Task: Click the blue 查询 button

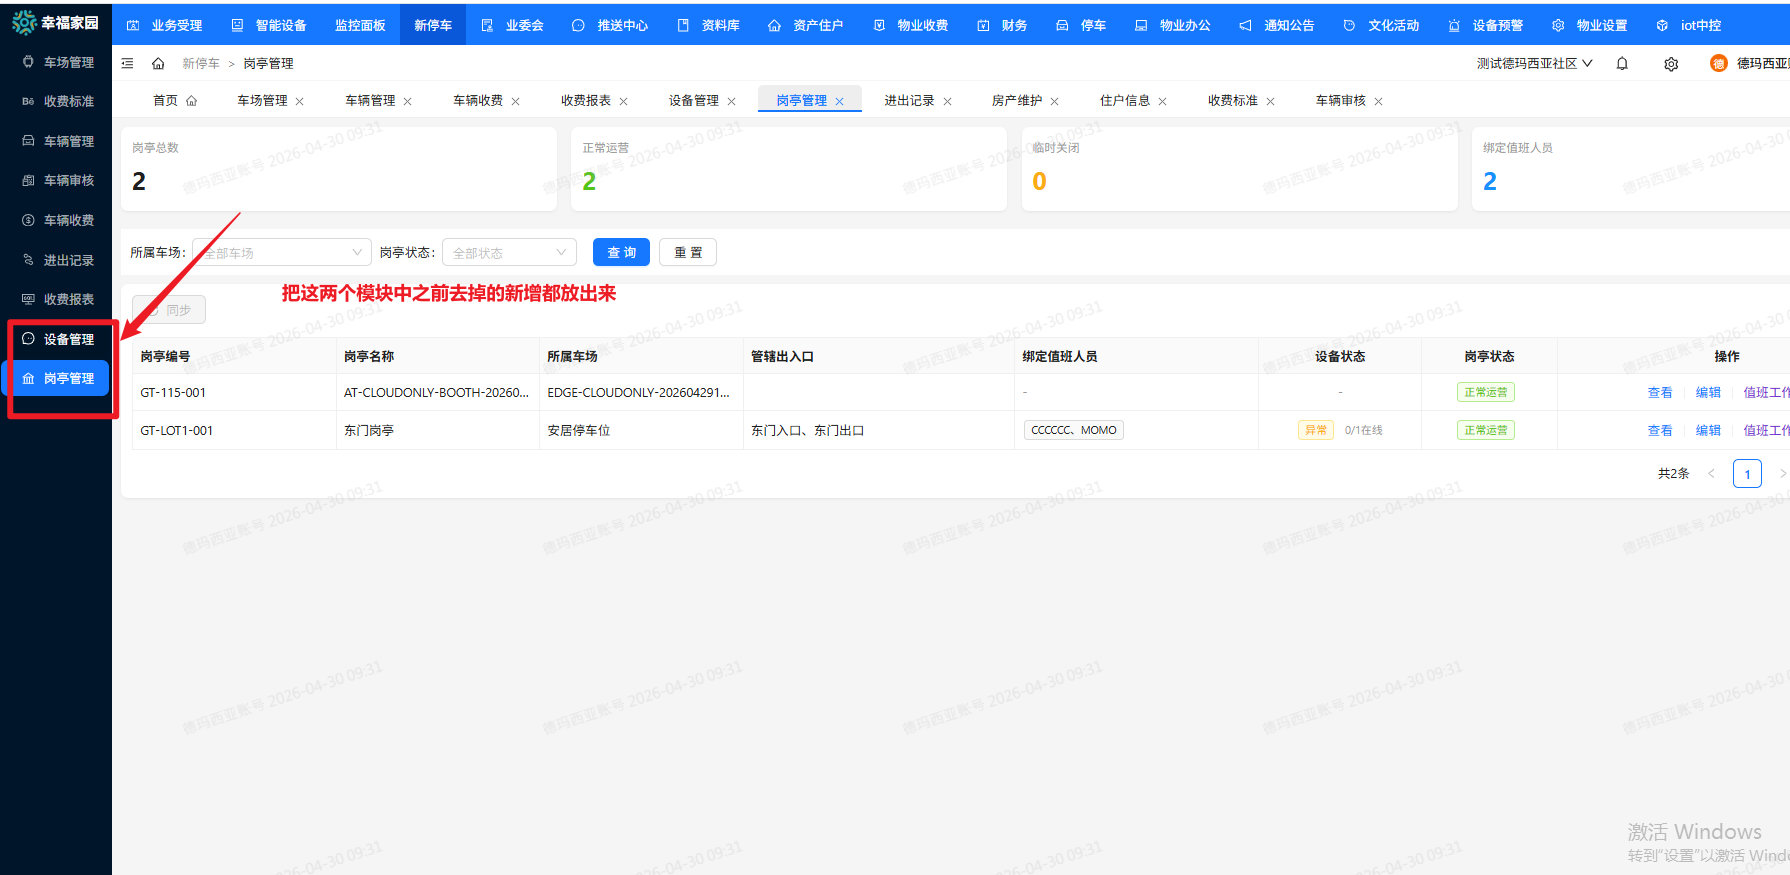Action: [621, 252]
